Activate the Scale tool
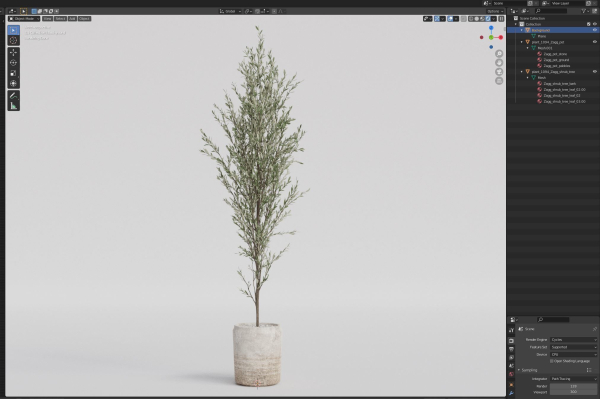Screen dimensions: 600x399 click(x=13, y=73)
